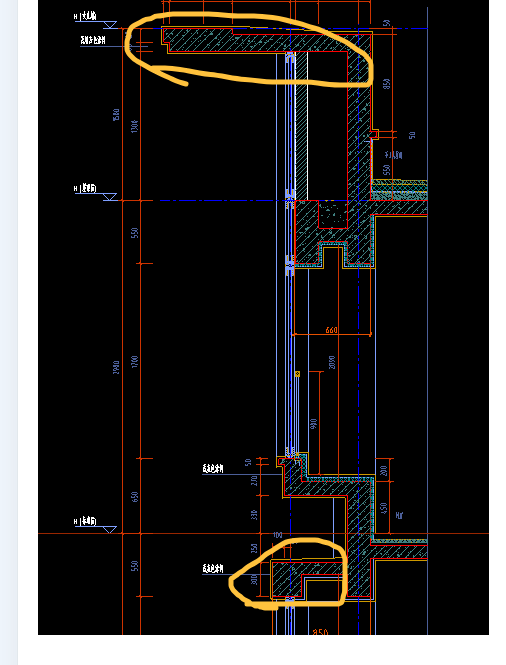
Task: Select the 330 dimension in lower dimension chain
Action: click(254, 515)
